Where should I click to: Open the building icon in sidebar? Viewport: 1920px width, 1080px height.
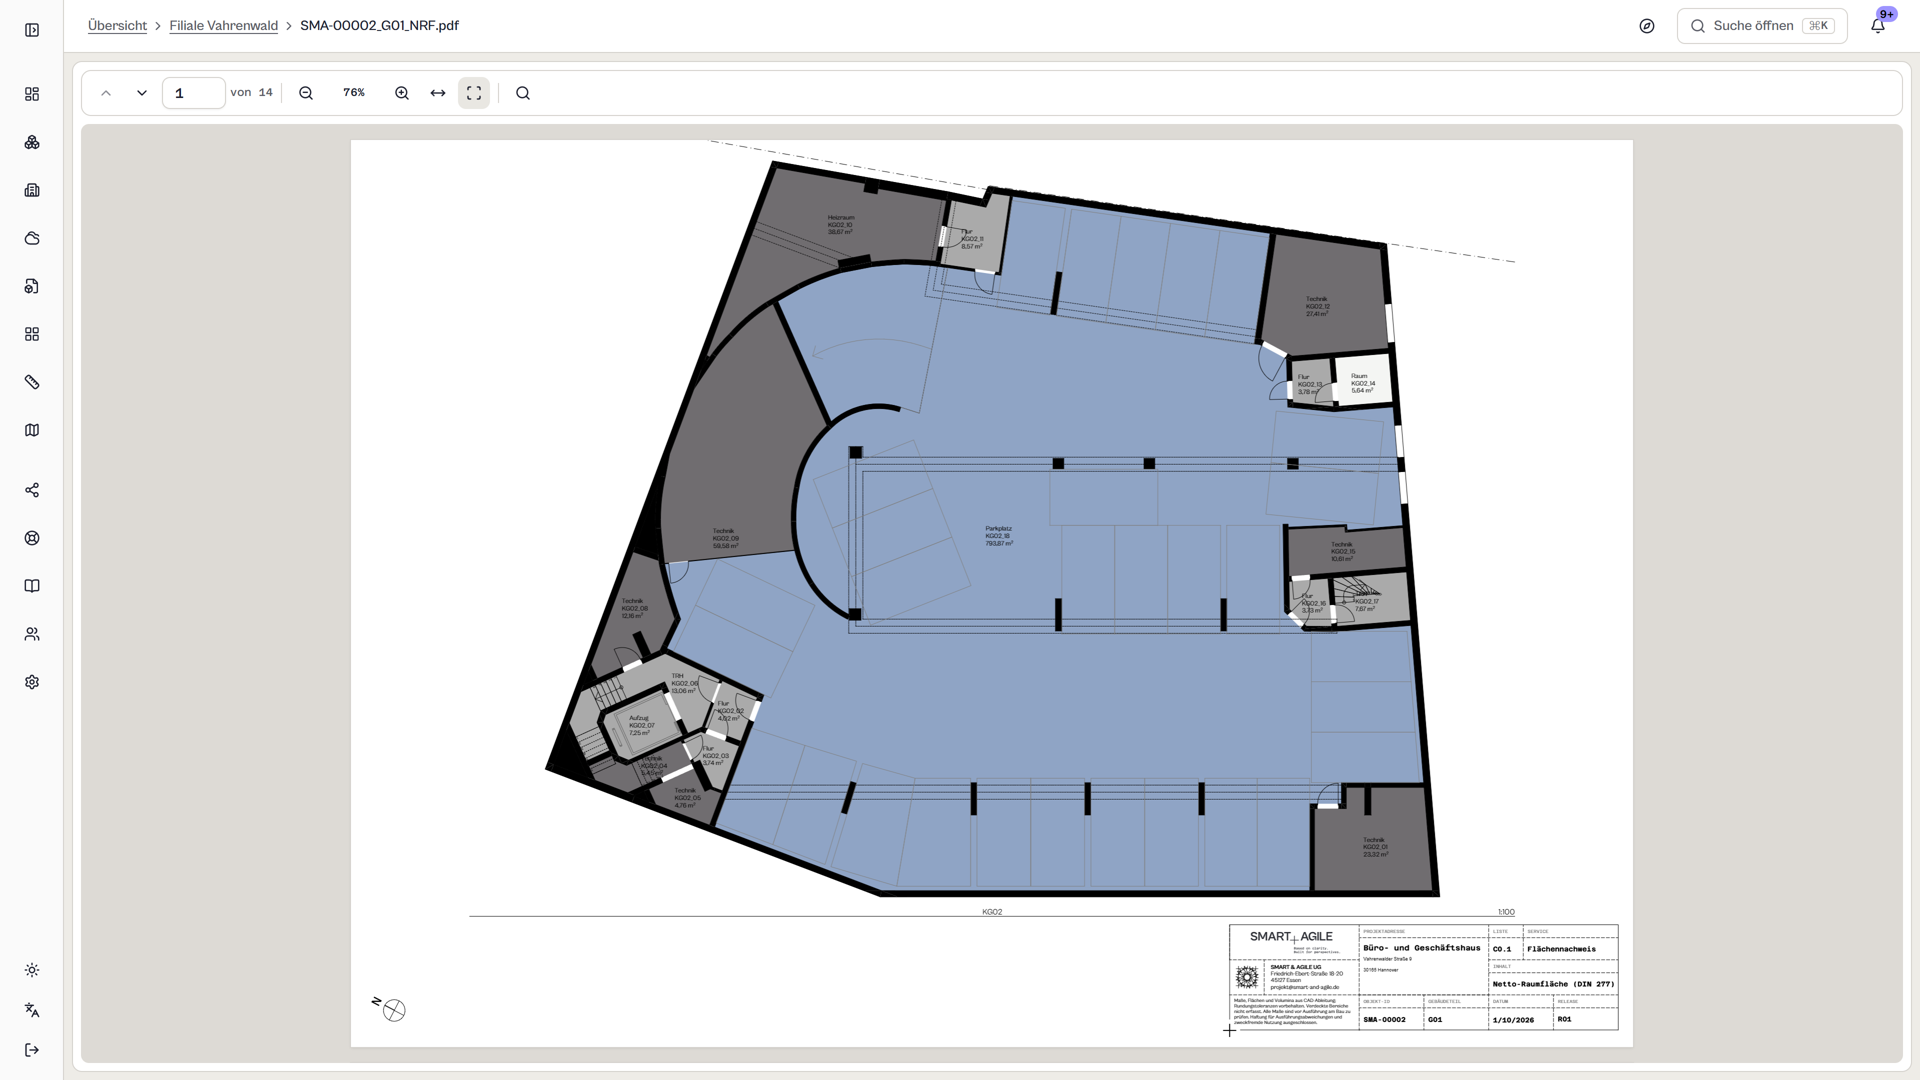pos(32,190)
